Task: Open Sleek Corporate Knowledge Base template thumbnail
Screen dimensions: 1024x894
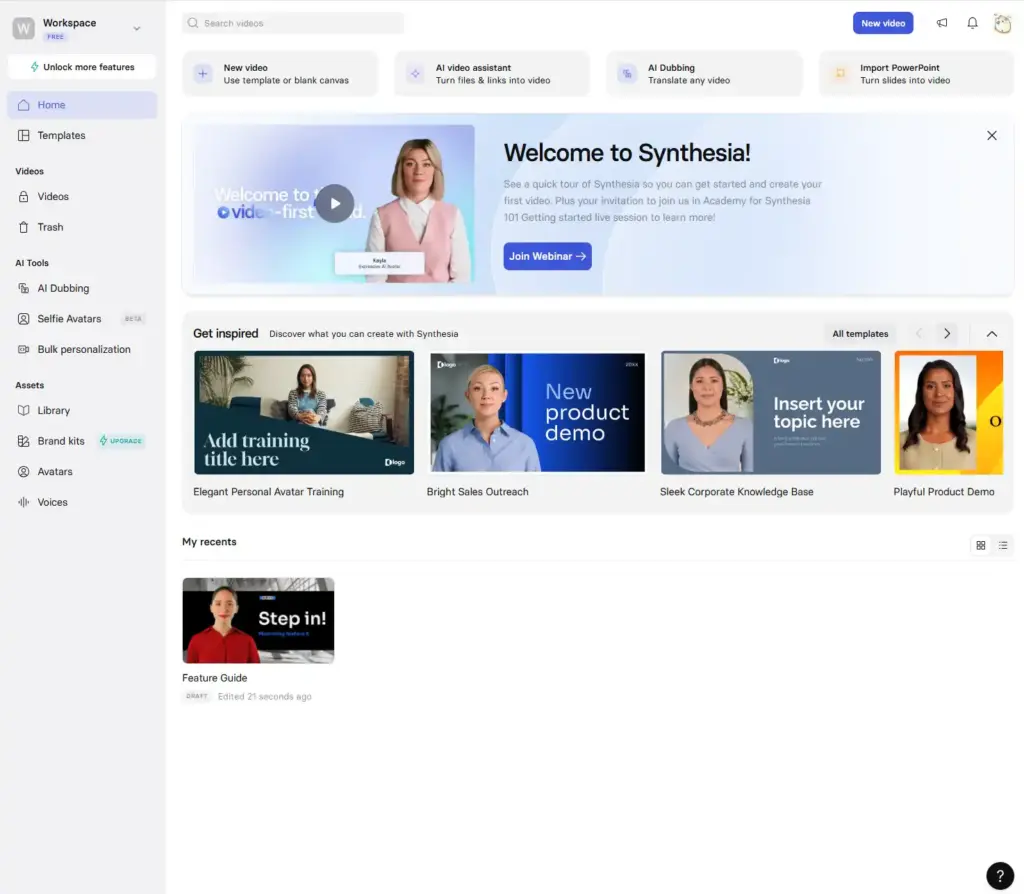Action: pyautogui.click(x=771, y=413)
